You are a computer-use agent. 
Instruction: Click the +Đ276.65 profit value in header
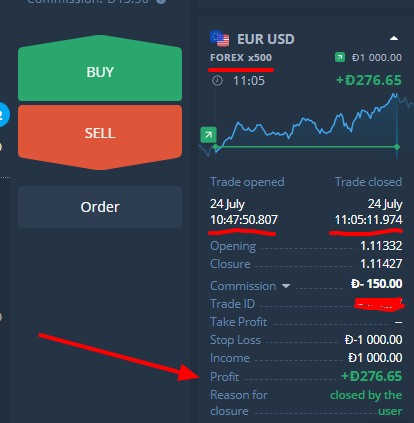tap(369, 80)
